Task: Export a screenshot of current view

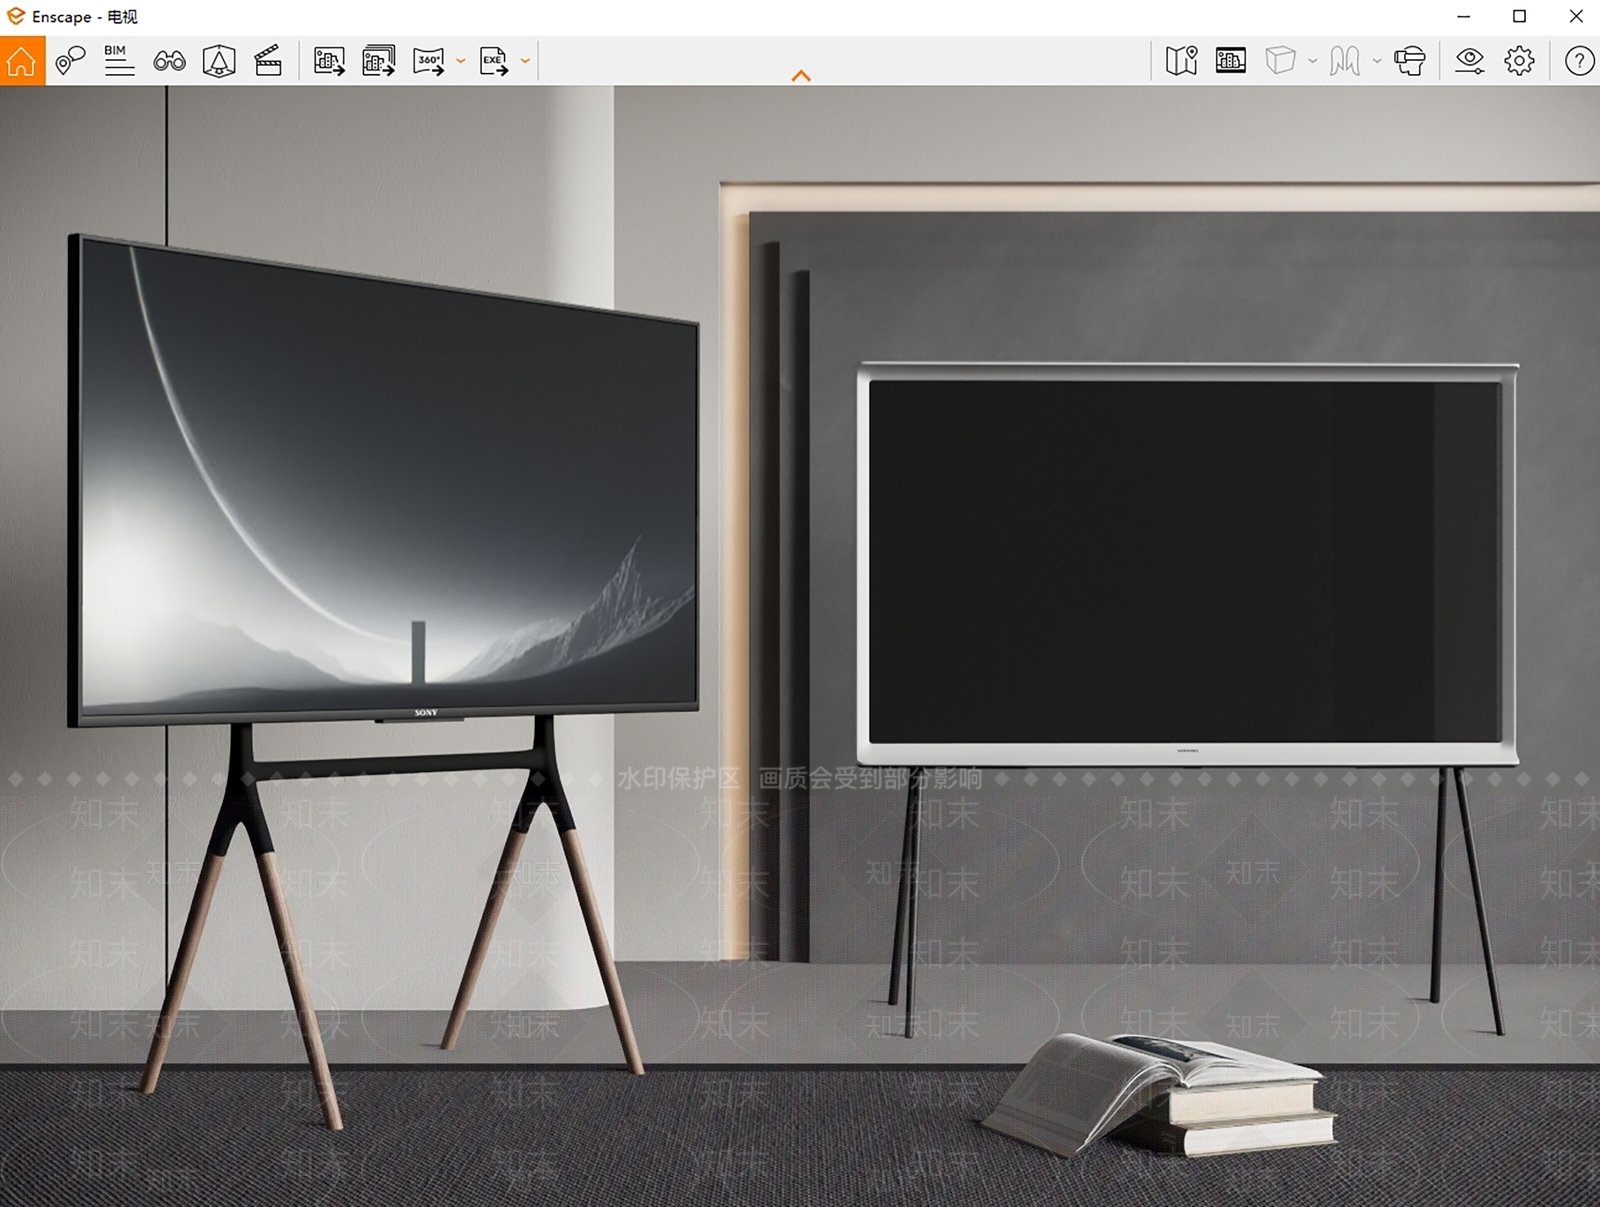Action: tap(329, 61)
